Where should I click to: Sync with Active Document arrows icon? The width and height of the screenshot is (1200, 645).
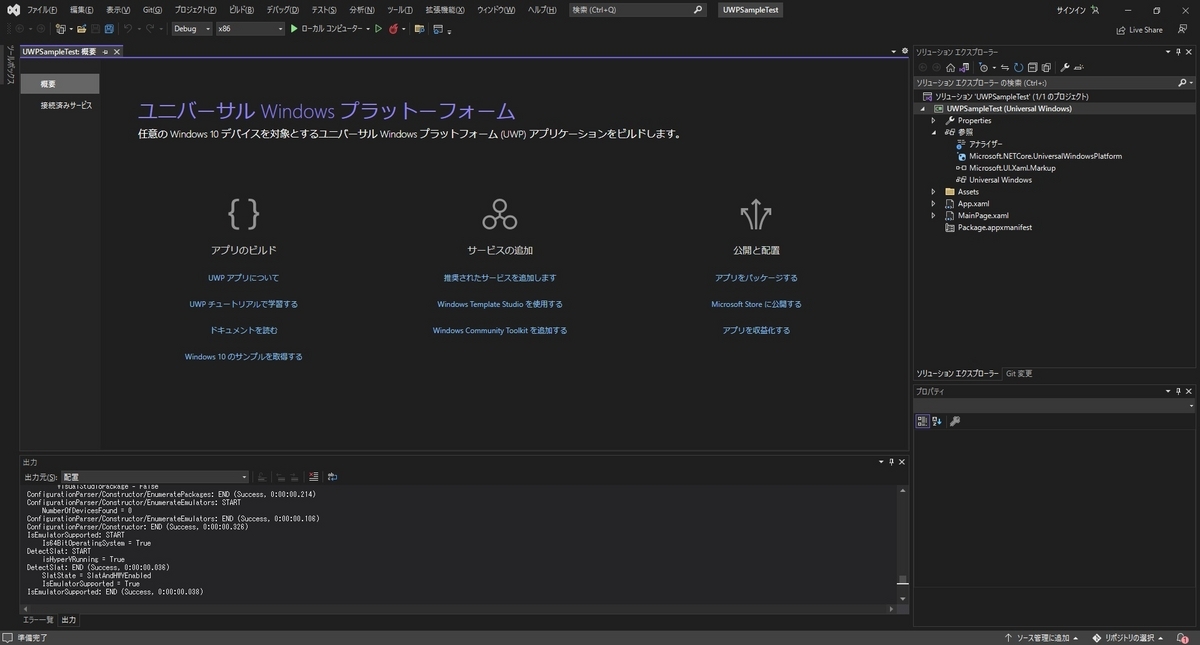click(1005, 68)
